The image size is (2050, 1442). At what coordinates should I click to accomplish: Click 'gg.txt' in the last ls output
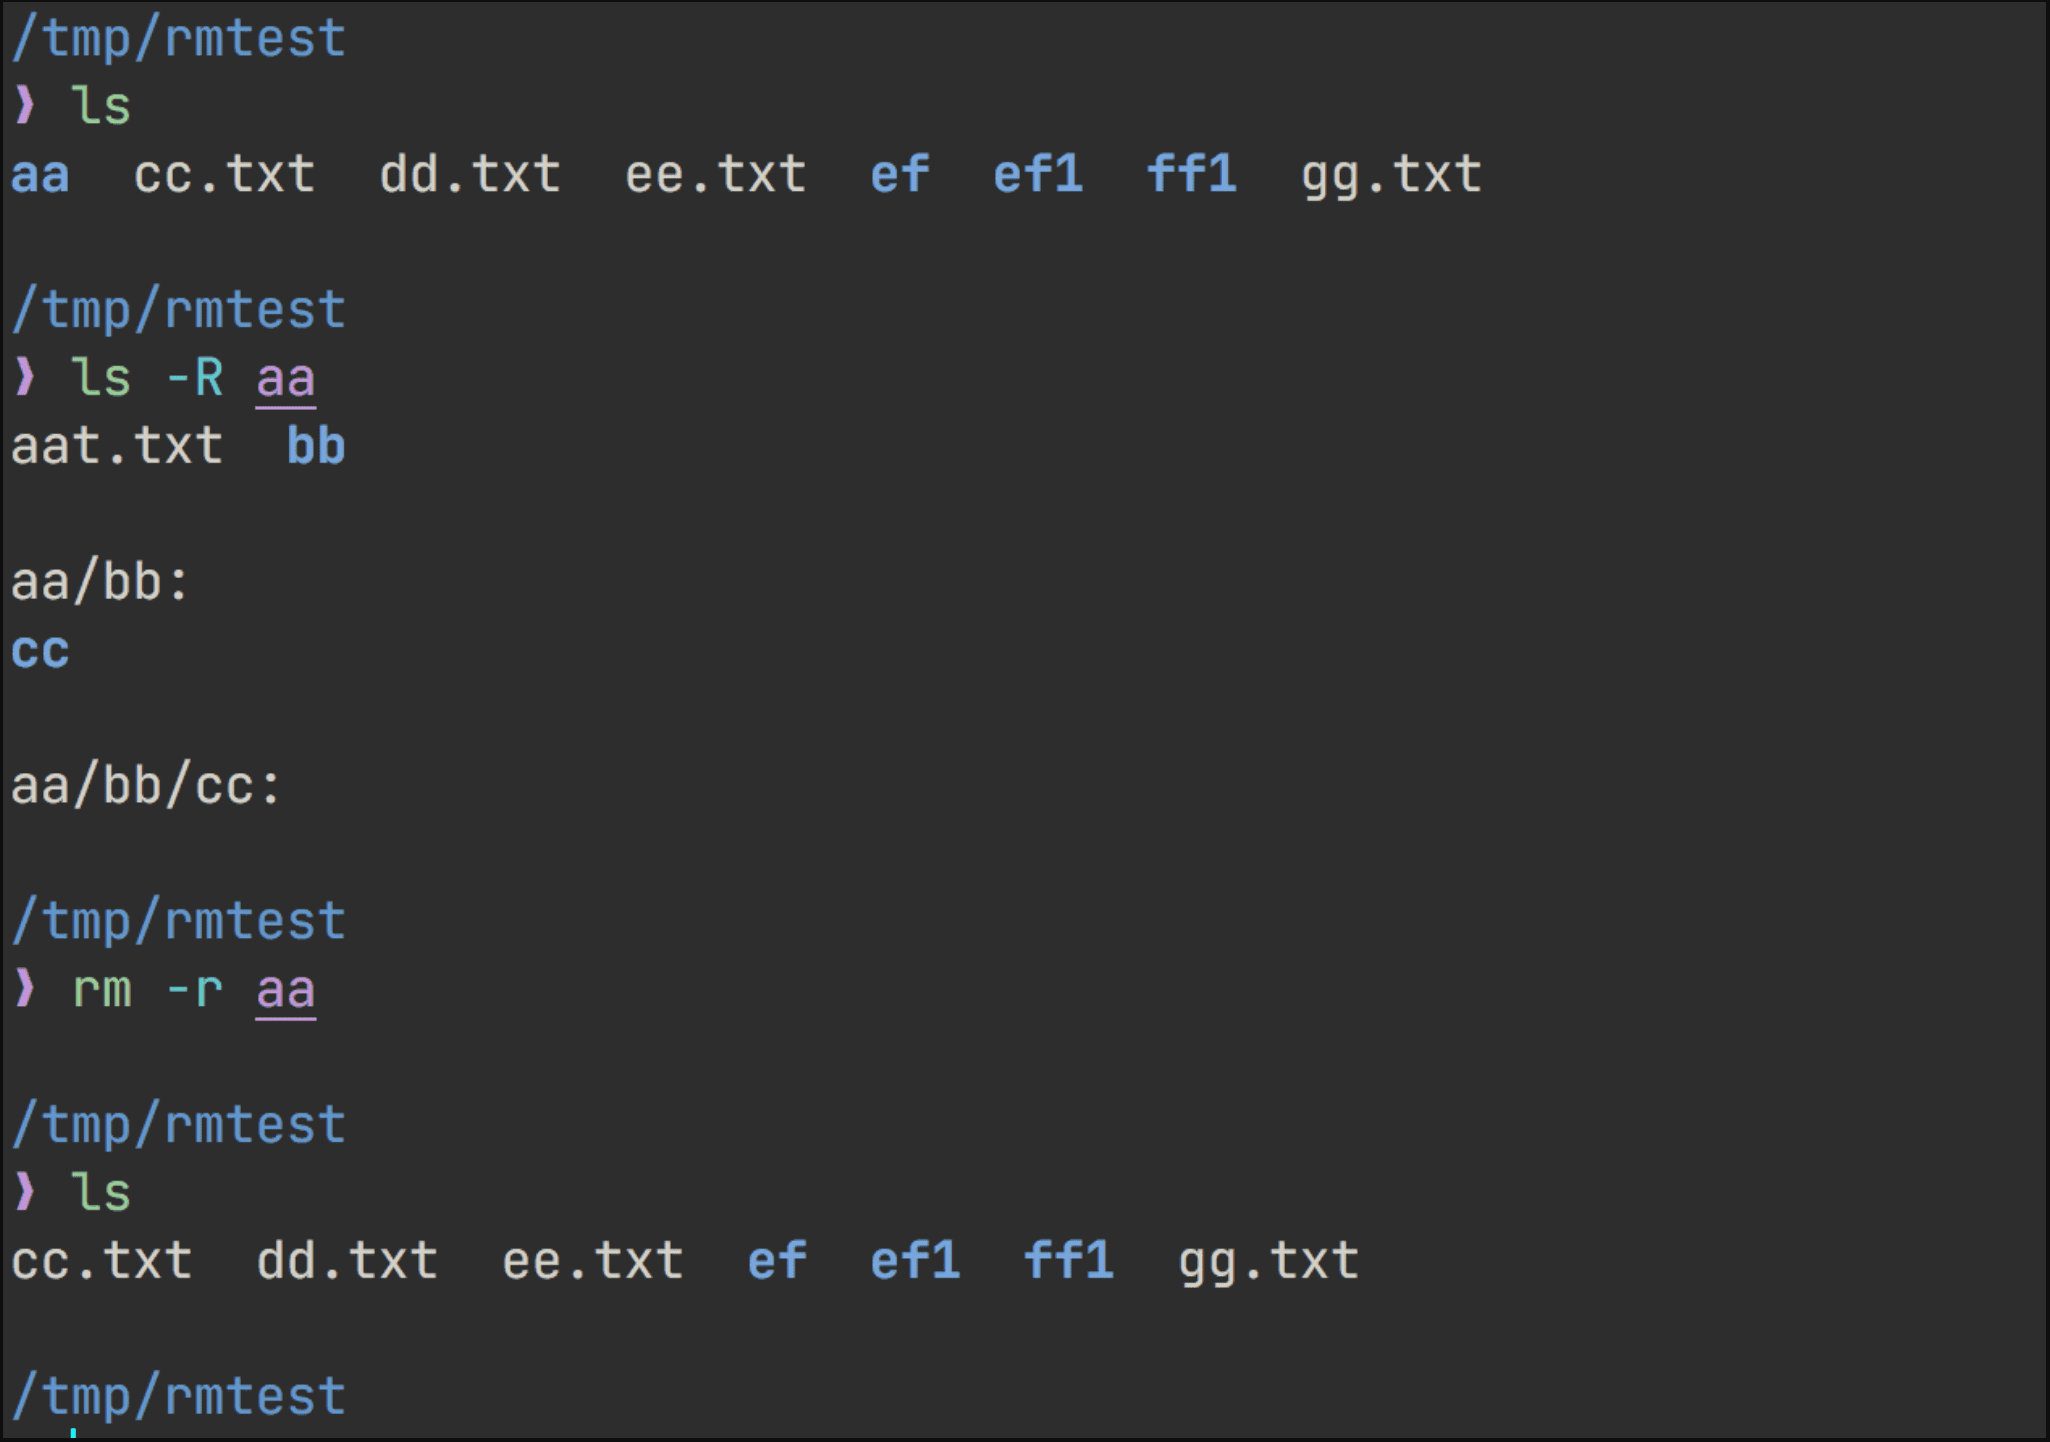pos(1268,1264)
